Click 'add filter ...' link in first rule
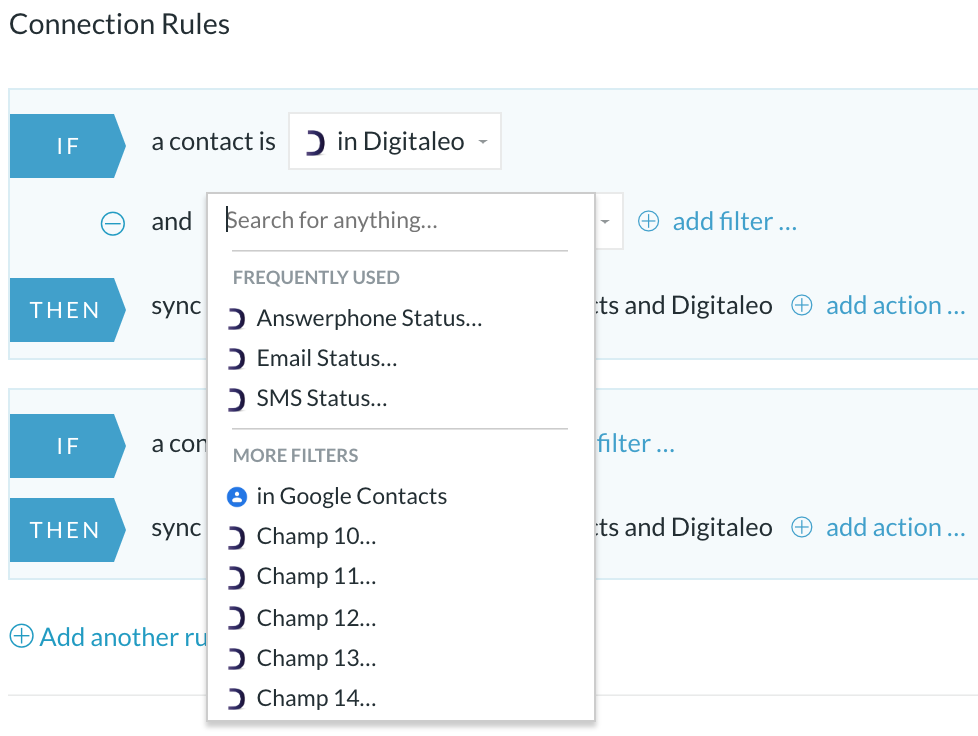This screenshot has width=978, height=736. click(735, 221)
